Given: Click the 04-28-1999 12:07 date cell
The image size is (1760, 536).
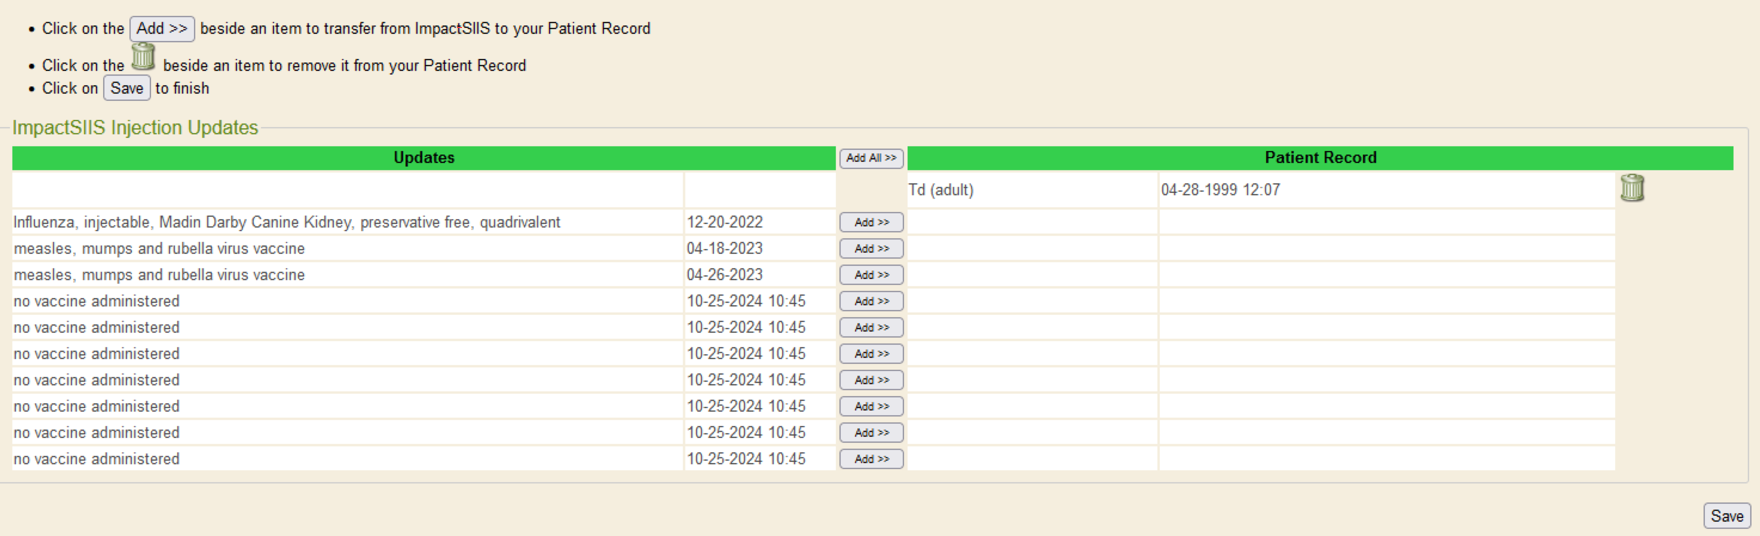Looking at the screenshot, I should (x=1220, y=190).
